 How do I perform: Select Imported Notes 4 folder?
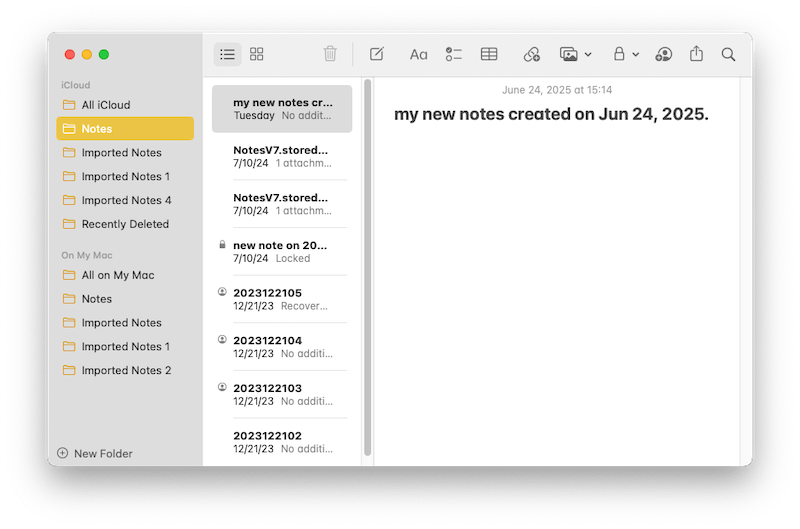[x=126, y=200]
